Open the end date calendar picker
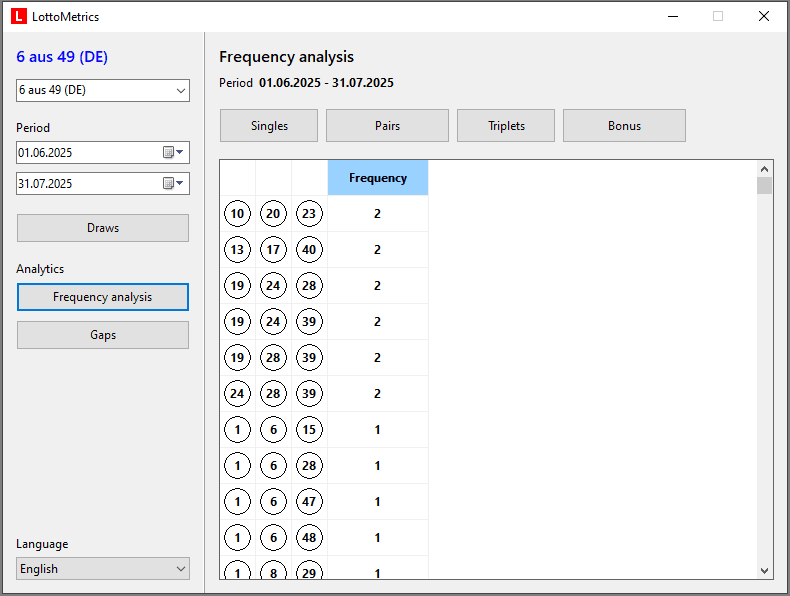Screen dimensions: 790x596 (x=173, y=183)
